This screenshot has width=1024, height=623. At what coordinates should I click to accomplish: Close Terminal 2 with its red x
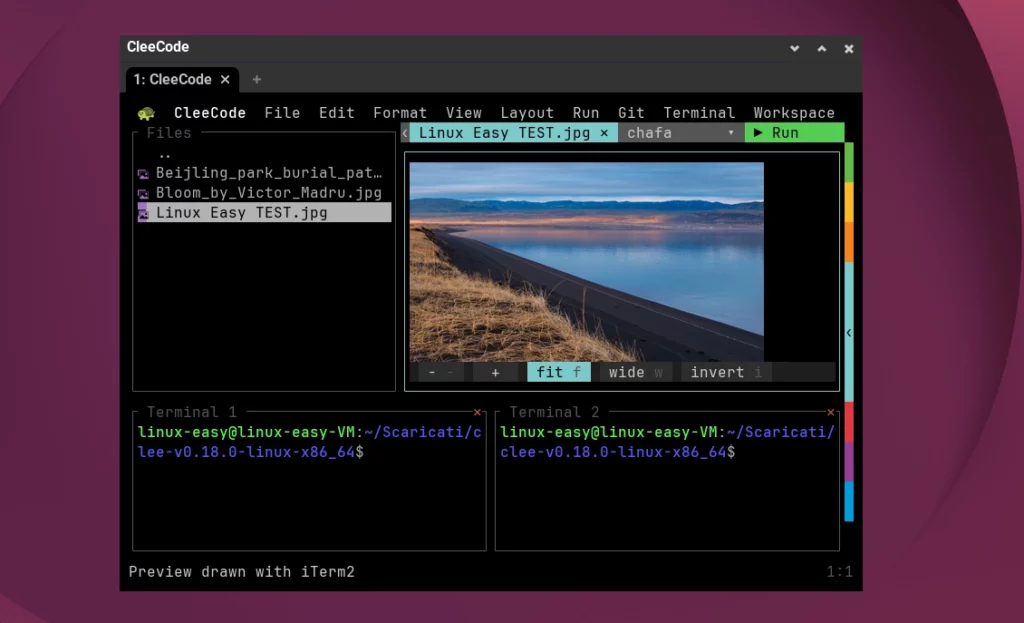point(831,412)
